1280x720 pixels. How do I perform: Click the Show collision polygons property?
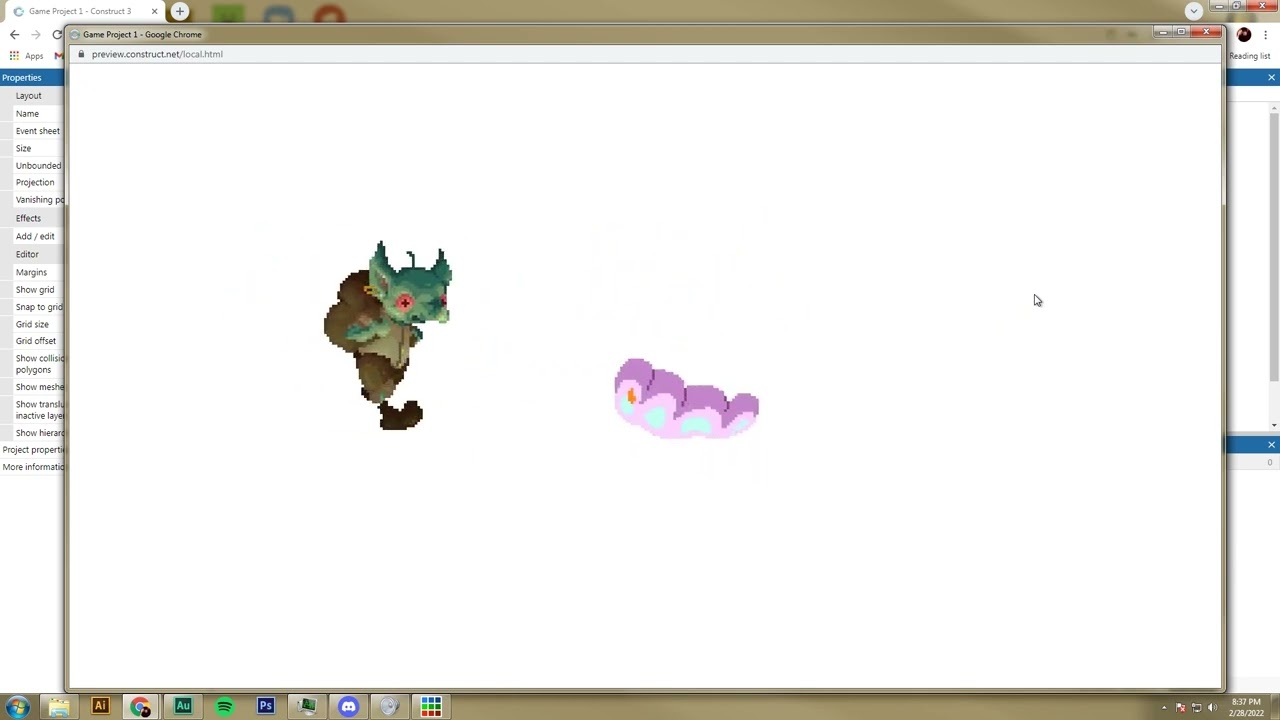tap(32, 364)
